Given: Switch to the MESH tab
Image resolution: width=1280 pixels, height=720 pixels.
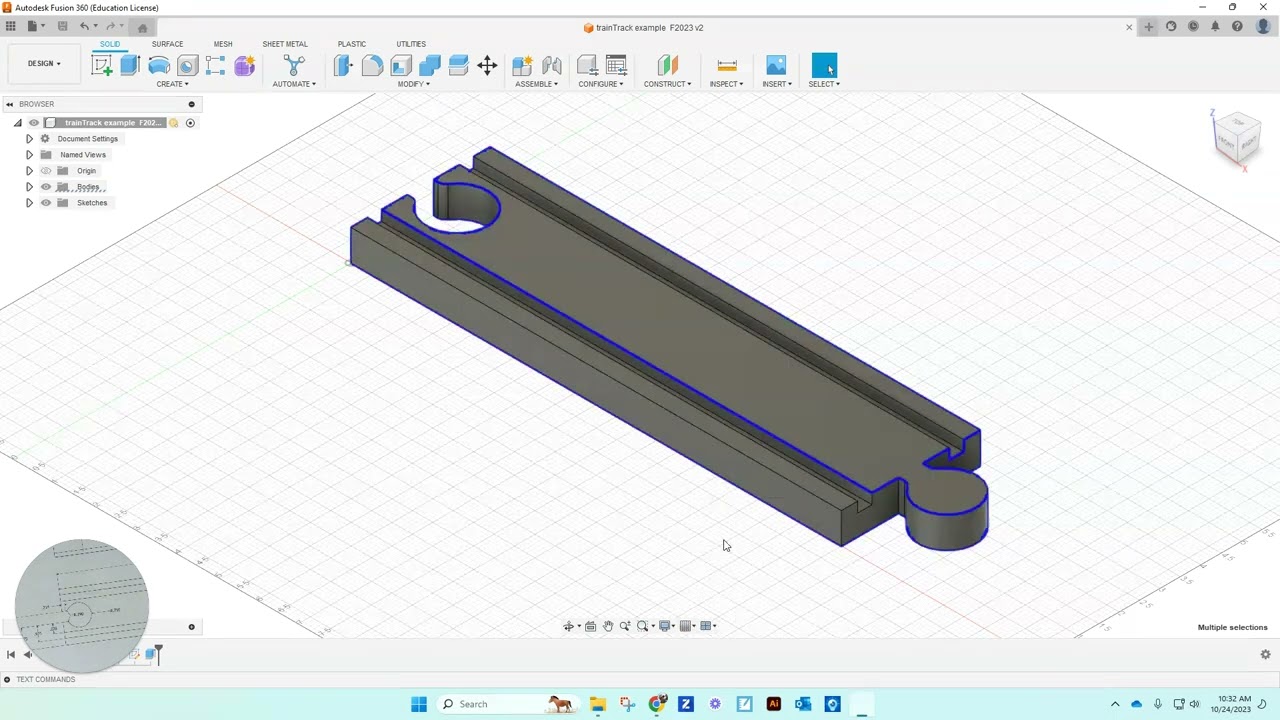Looking at the screenshot, I should click(x=223, y=44).
